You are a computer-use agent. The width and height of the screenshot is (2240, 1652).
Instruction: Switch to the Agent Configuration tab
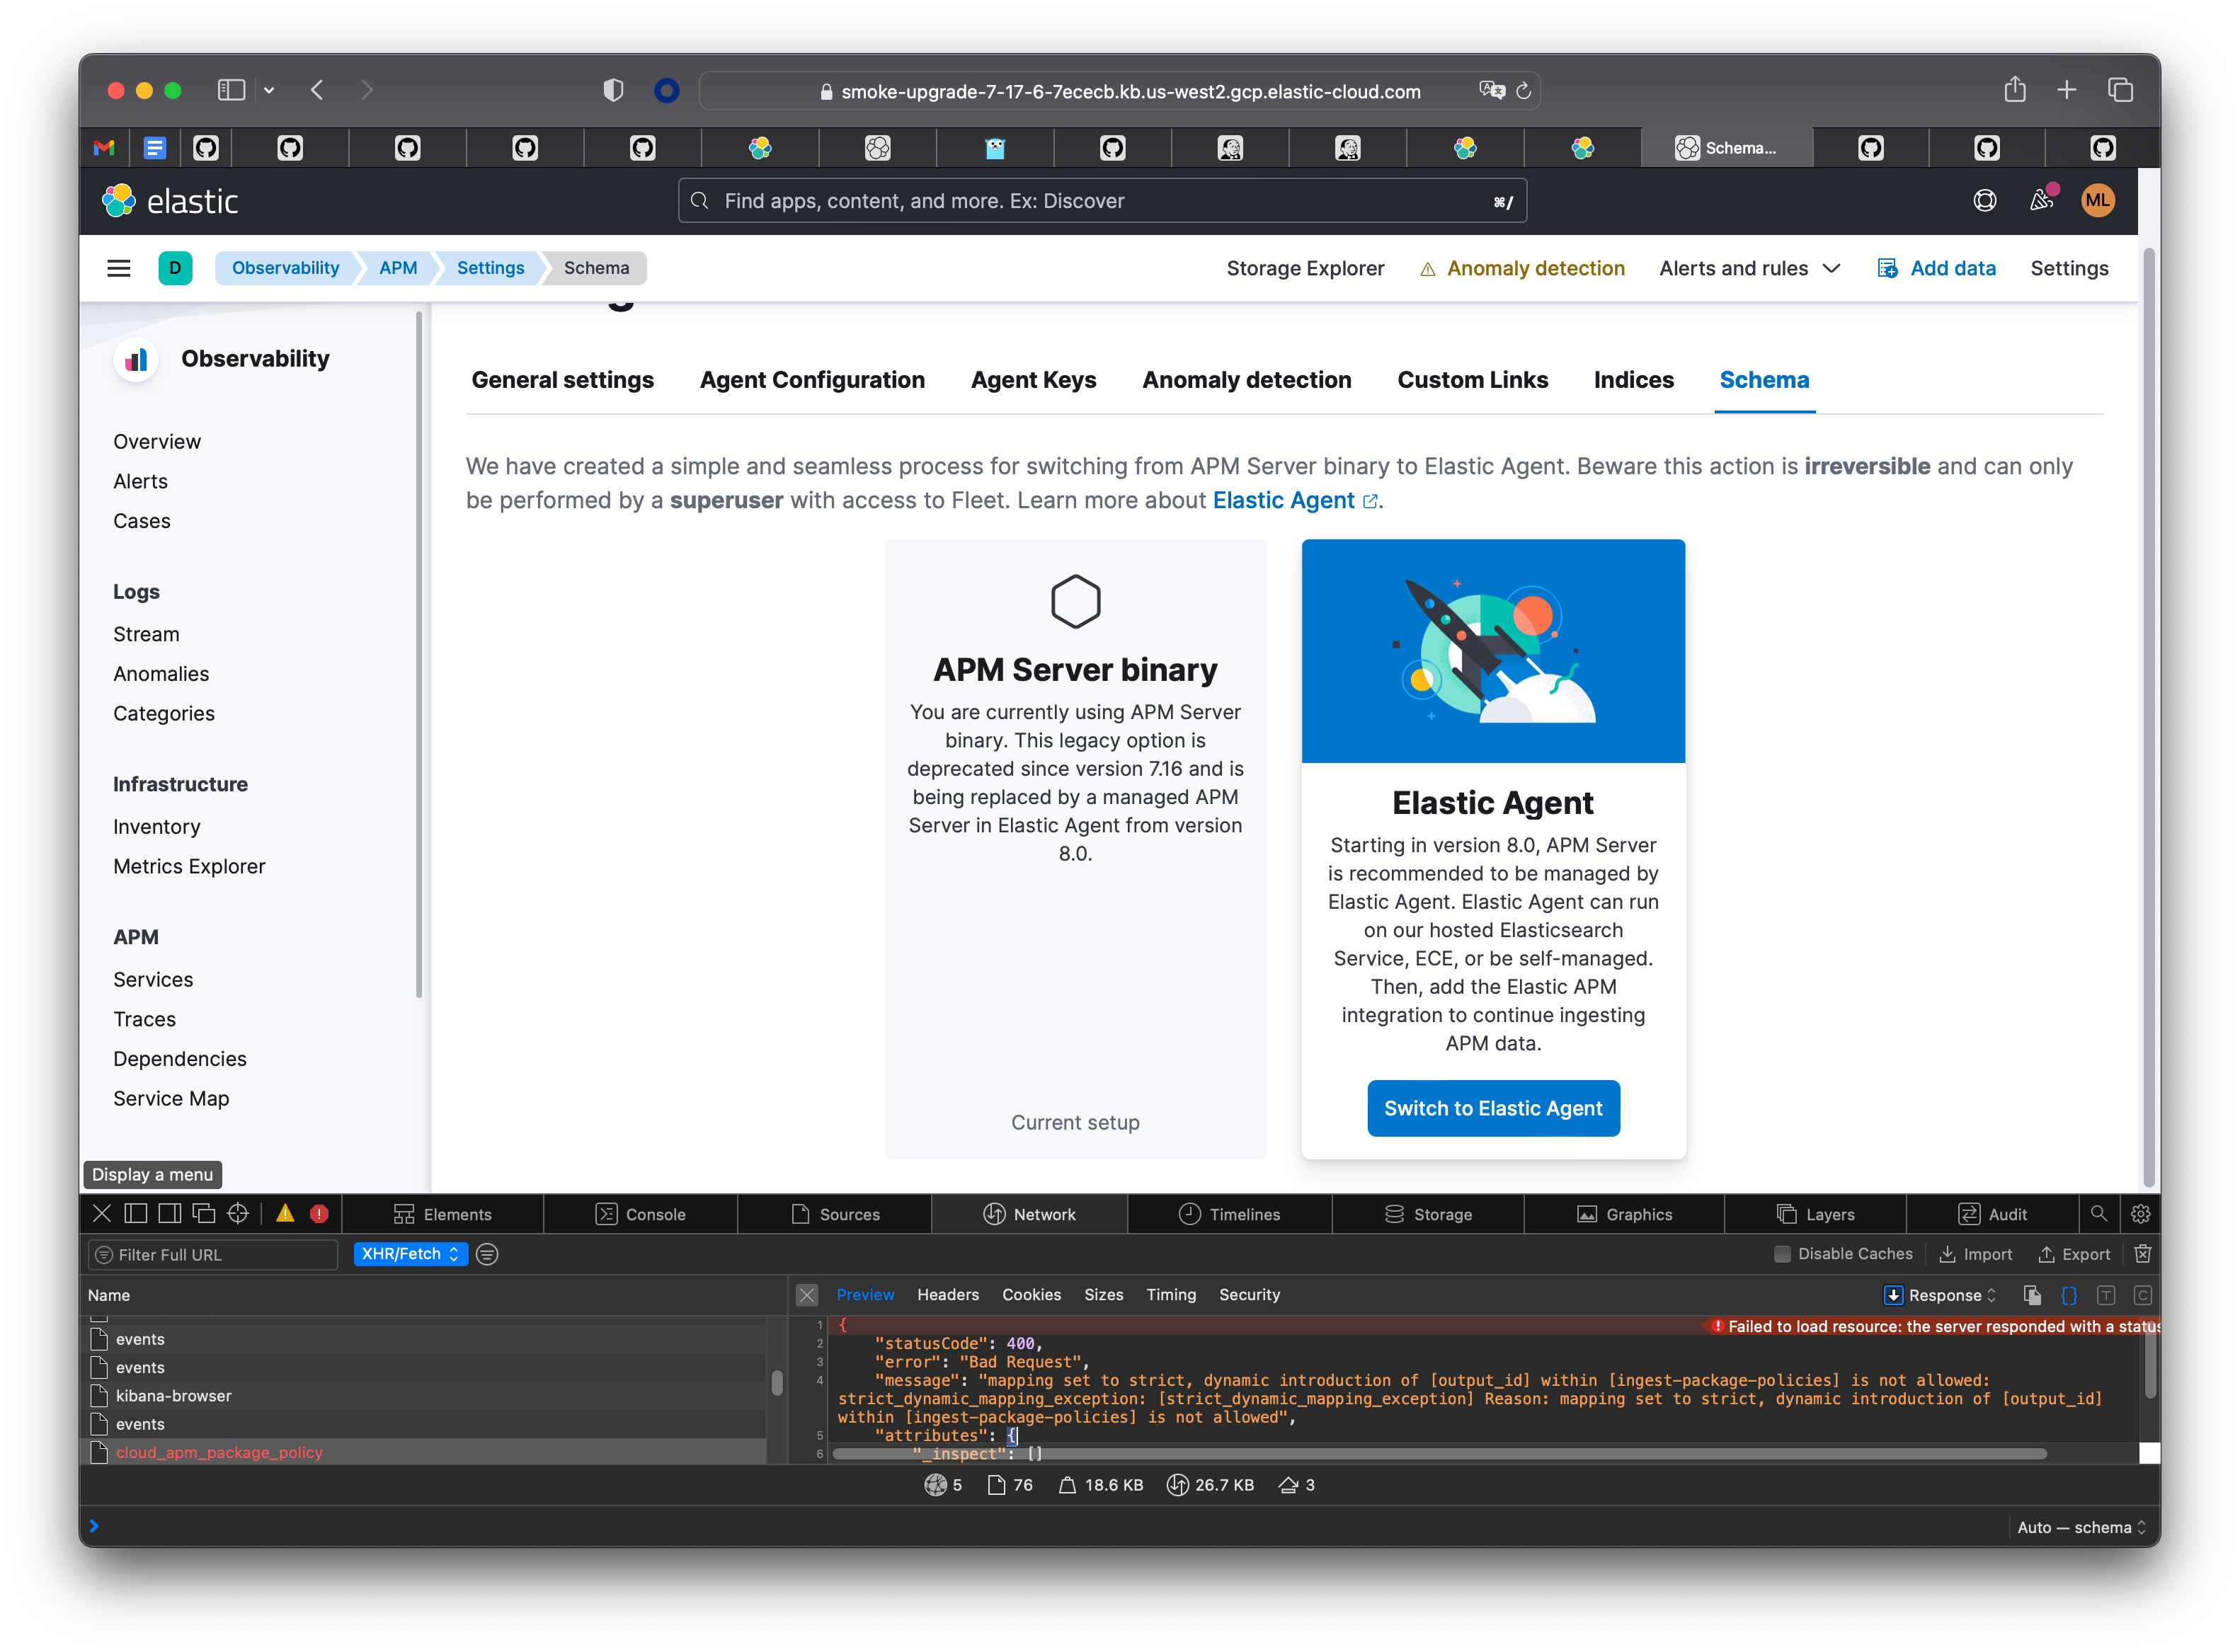812,380
